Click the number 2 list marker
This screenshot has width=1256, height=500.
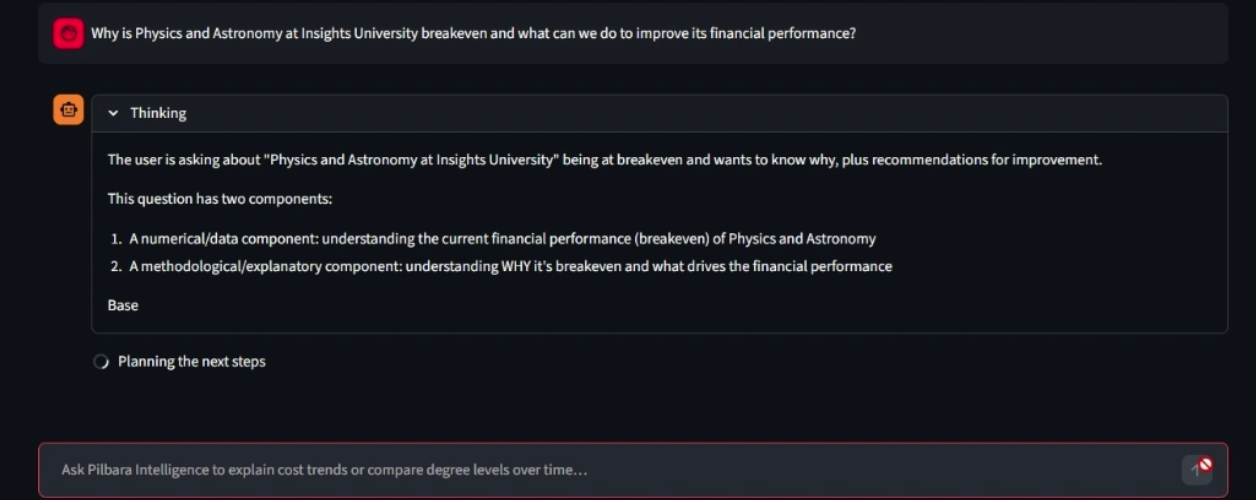[116, 266]
